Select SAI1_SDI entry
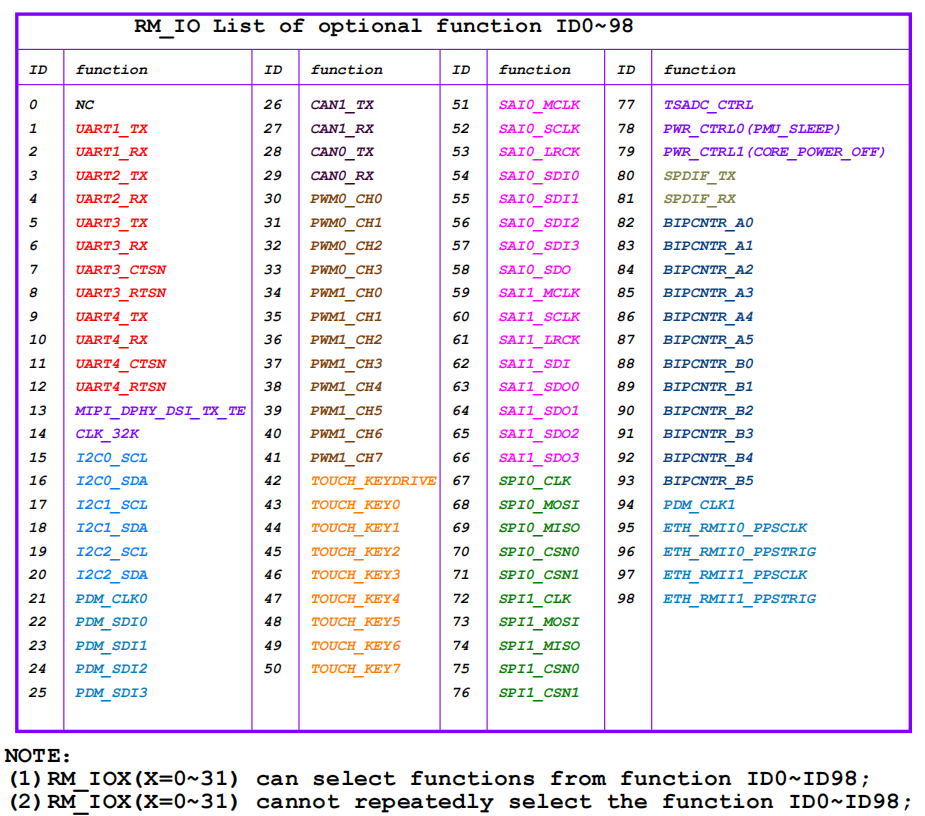The image size is (925, 816). (534, 363)
